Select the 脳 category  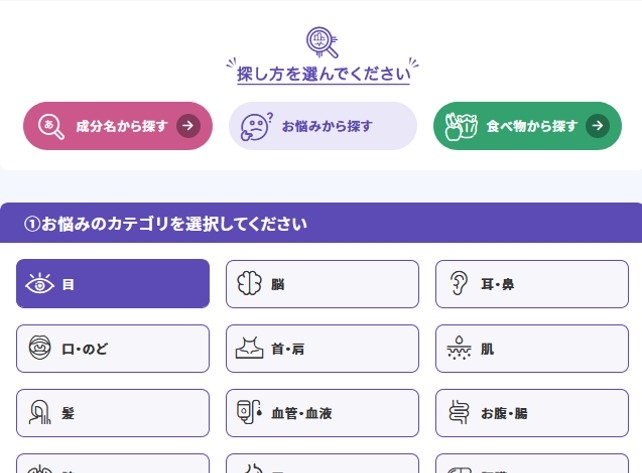coord(322,284)
